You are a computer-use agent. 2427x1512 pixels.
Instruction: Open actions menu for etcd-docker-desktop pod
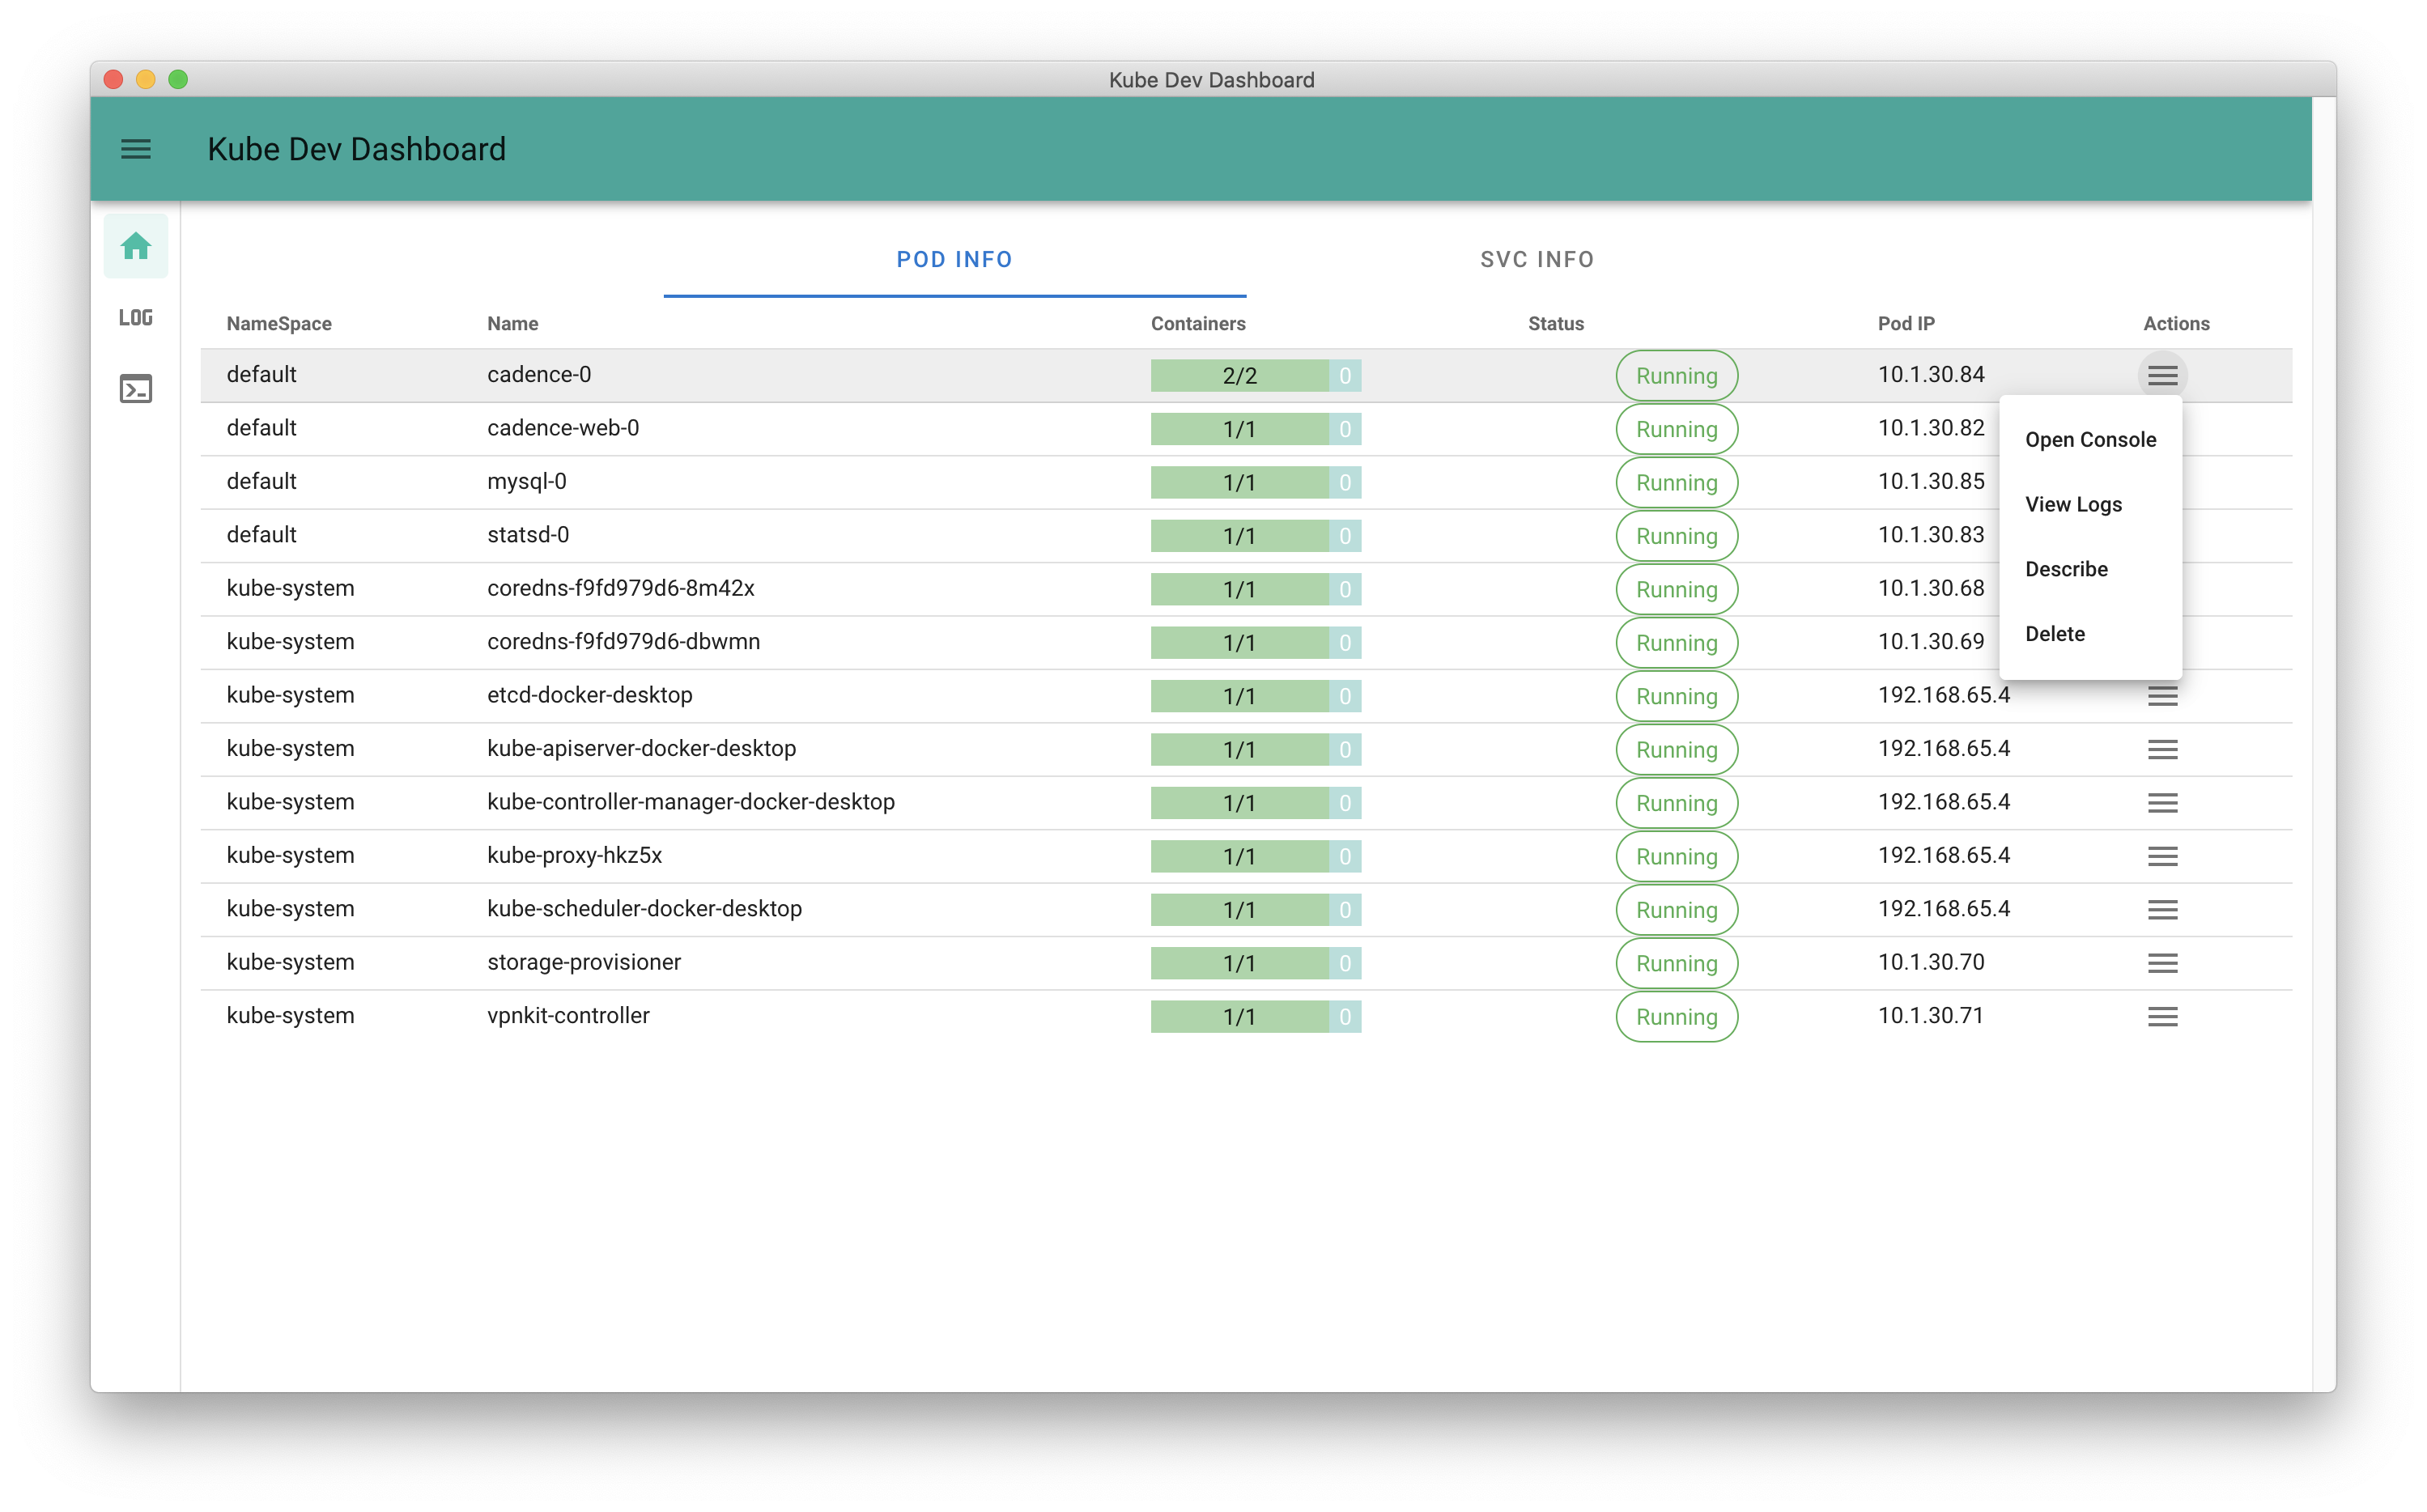click(2162, 696)
